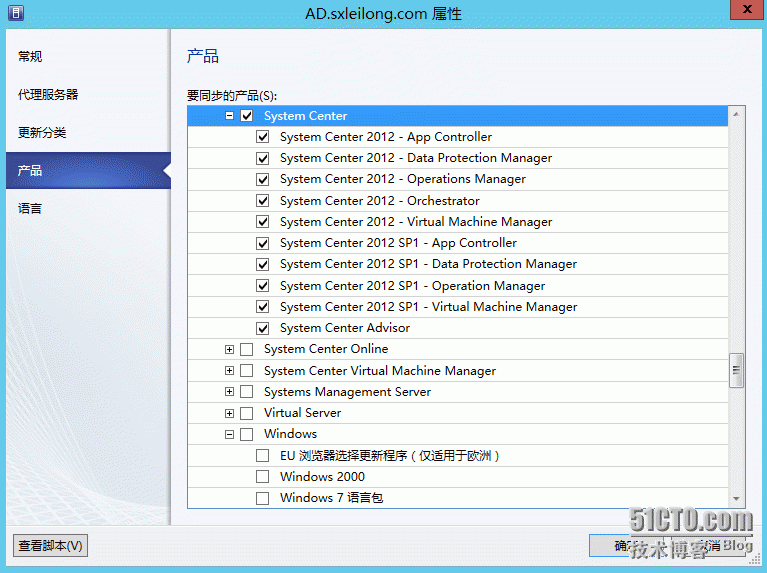Expand the System Center Online node

click(229, 349)
